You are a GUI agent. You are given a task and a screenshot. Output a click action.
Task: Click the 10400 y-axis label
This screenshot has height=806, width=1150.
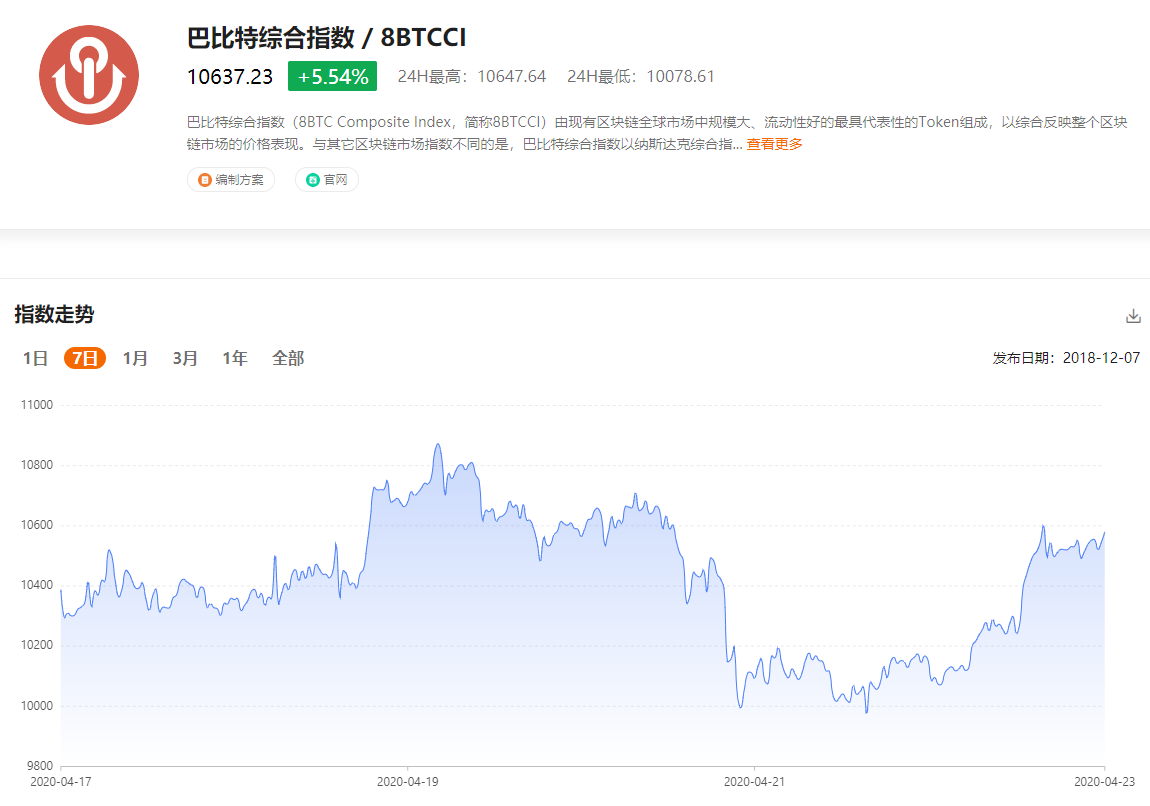pos(37,585)
